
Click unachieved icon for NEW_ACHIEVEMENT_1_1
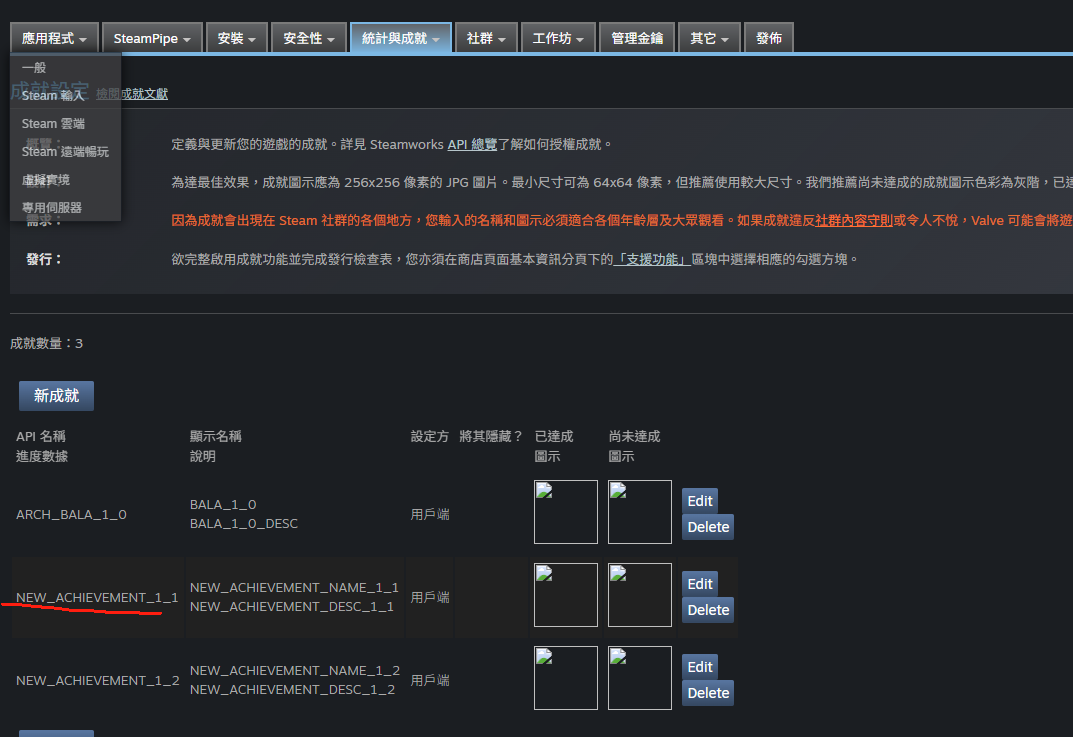coord(640,595)
